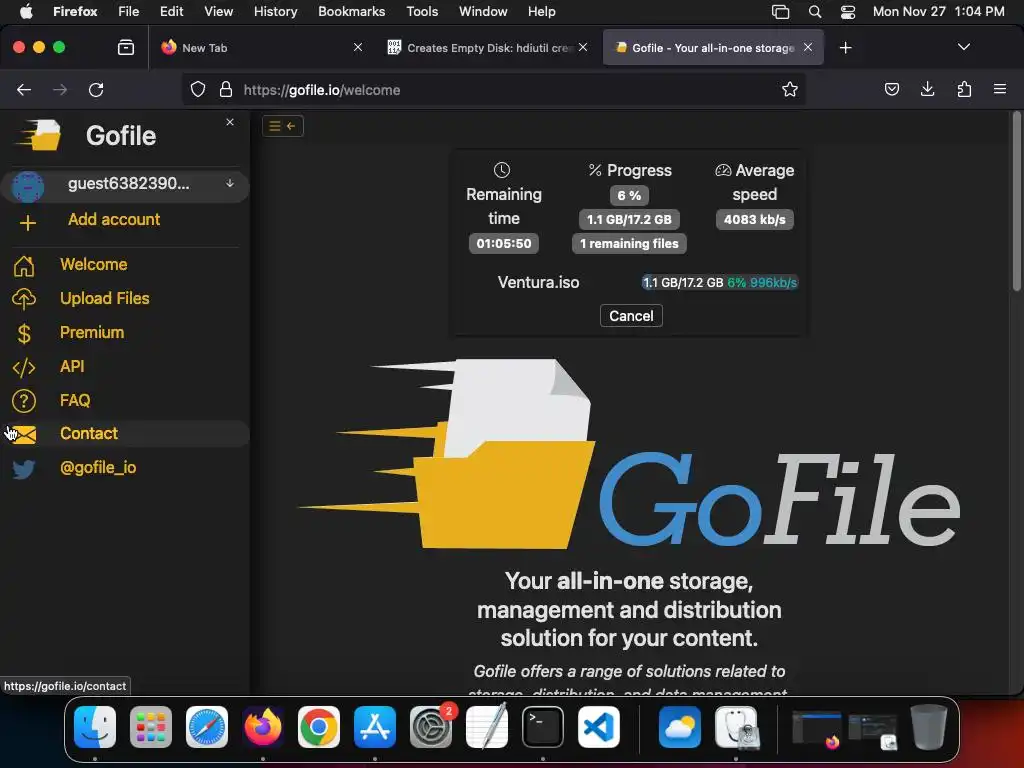The width and height of the screenshot is (1024, 768).
Task: Open the Contact sidebar link
Action: (89, 434)
